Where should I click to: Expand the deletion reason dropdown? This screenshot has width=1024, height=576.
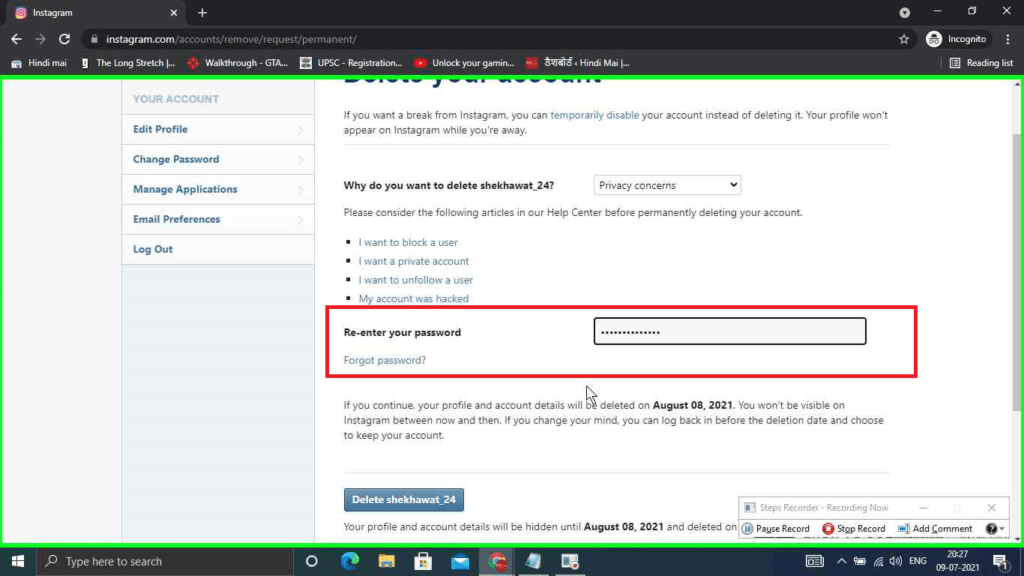(667, 185)
